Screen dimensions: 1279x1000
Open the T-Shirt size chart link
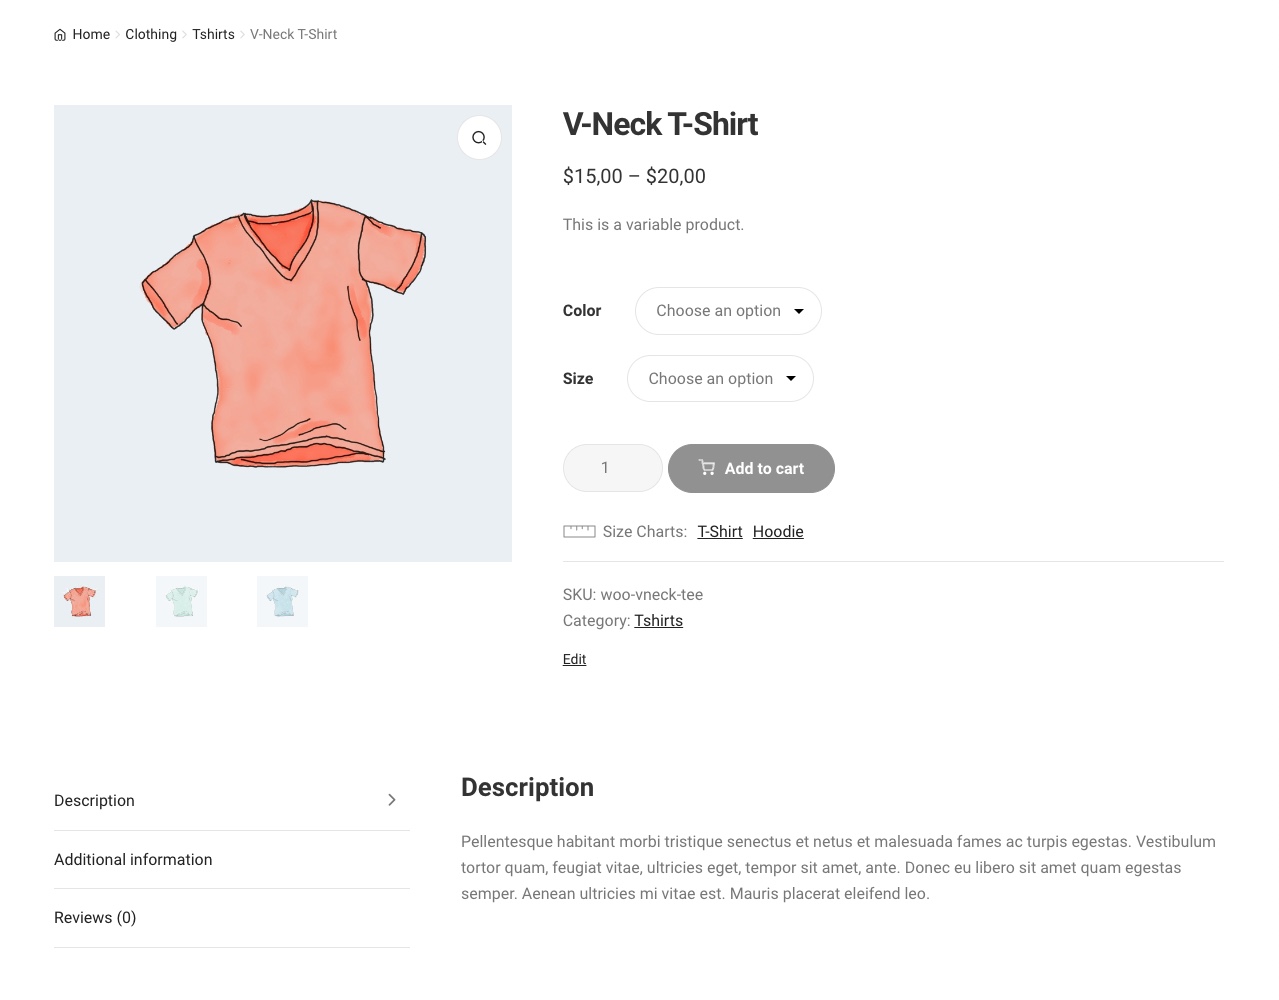(x=720, y=532)
